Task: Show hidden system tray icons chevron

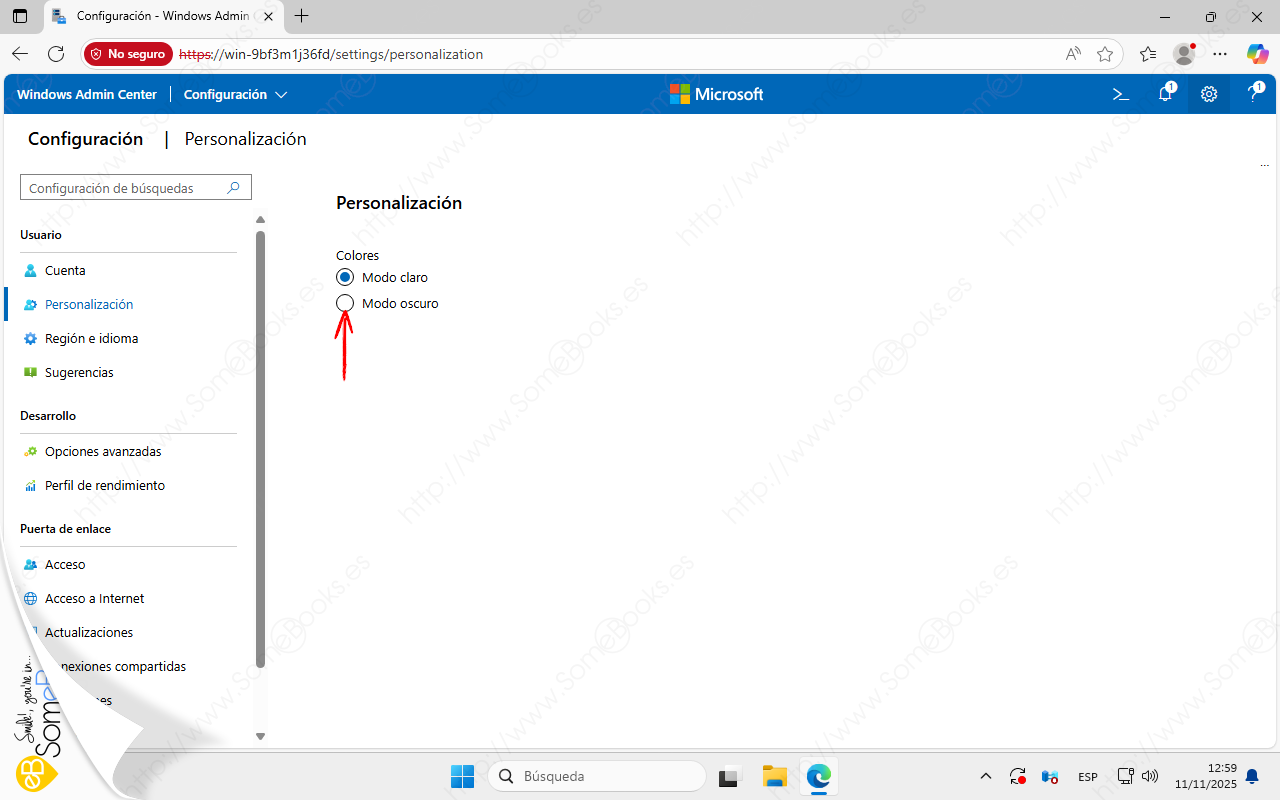Action: [x=986, y=776]
